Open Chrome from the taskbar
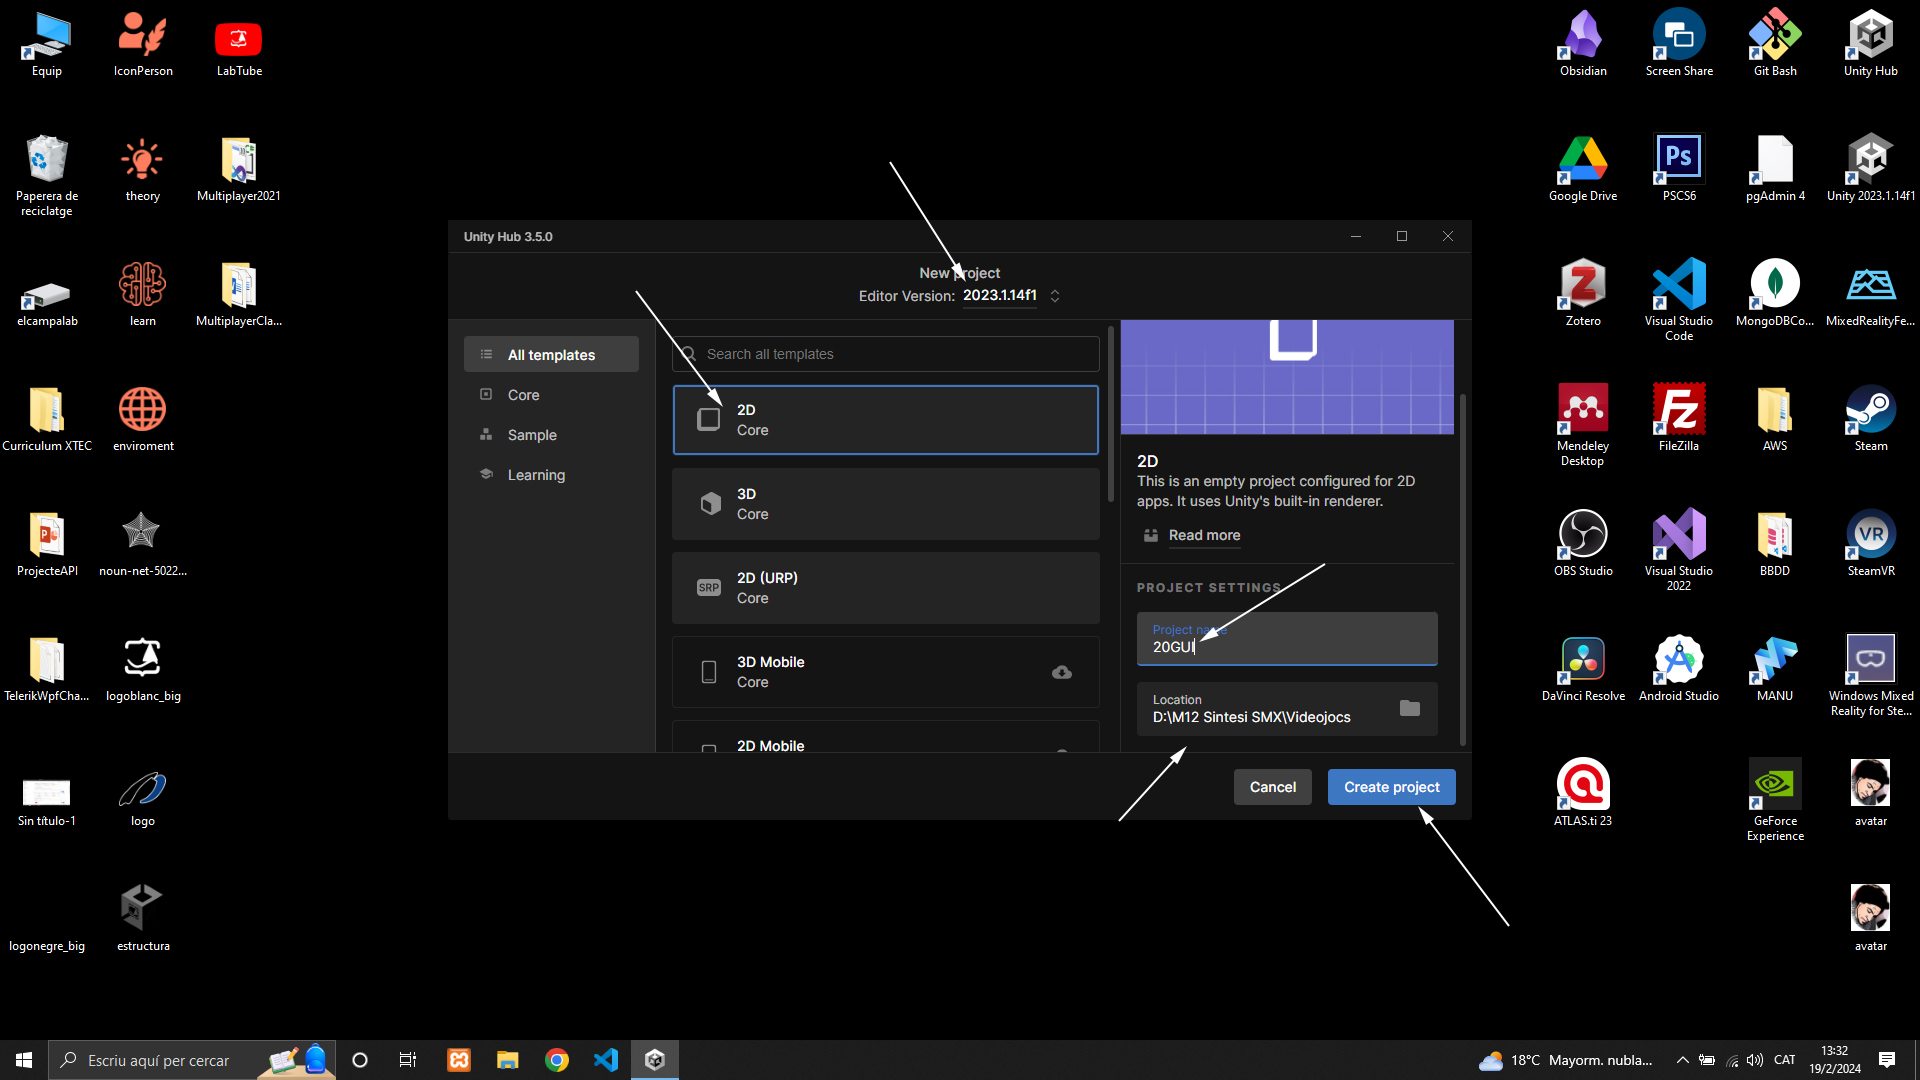Image resolution: width=1920 pixels, height=1080 pixels. 557,1060
